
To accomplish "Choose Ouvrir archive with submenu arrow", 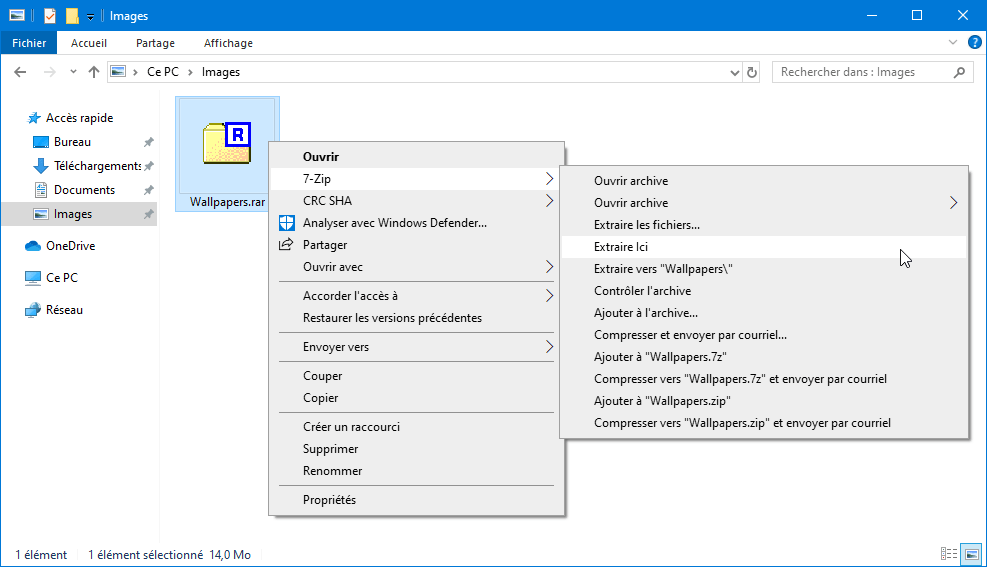I will [x=764, y=203].
